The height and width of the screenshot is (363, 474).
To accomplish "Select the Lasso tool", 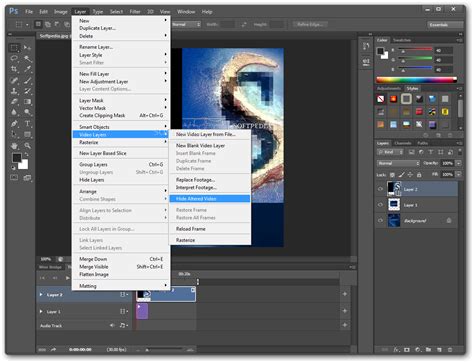I will (x=14, y=59).
